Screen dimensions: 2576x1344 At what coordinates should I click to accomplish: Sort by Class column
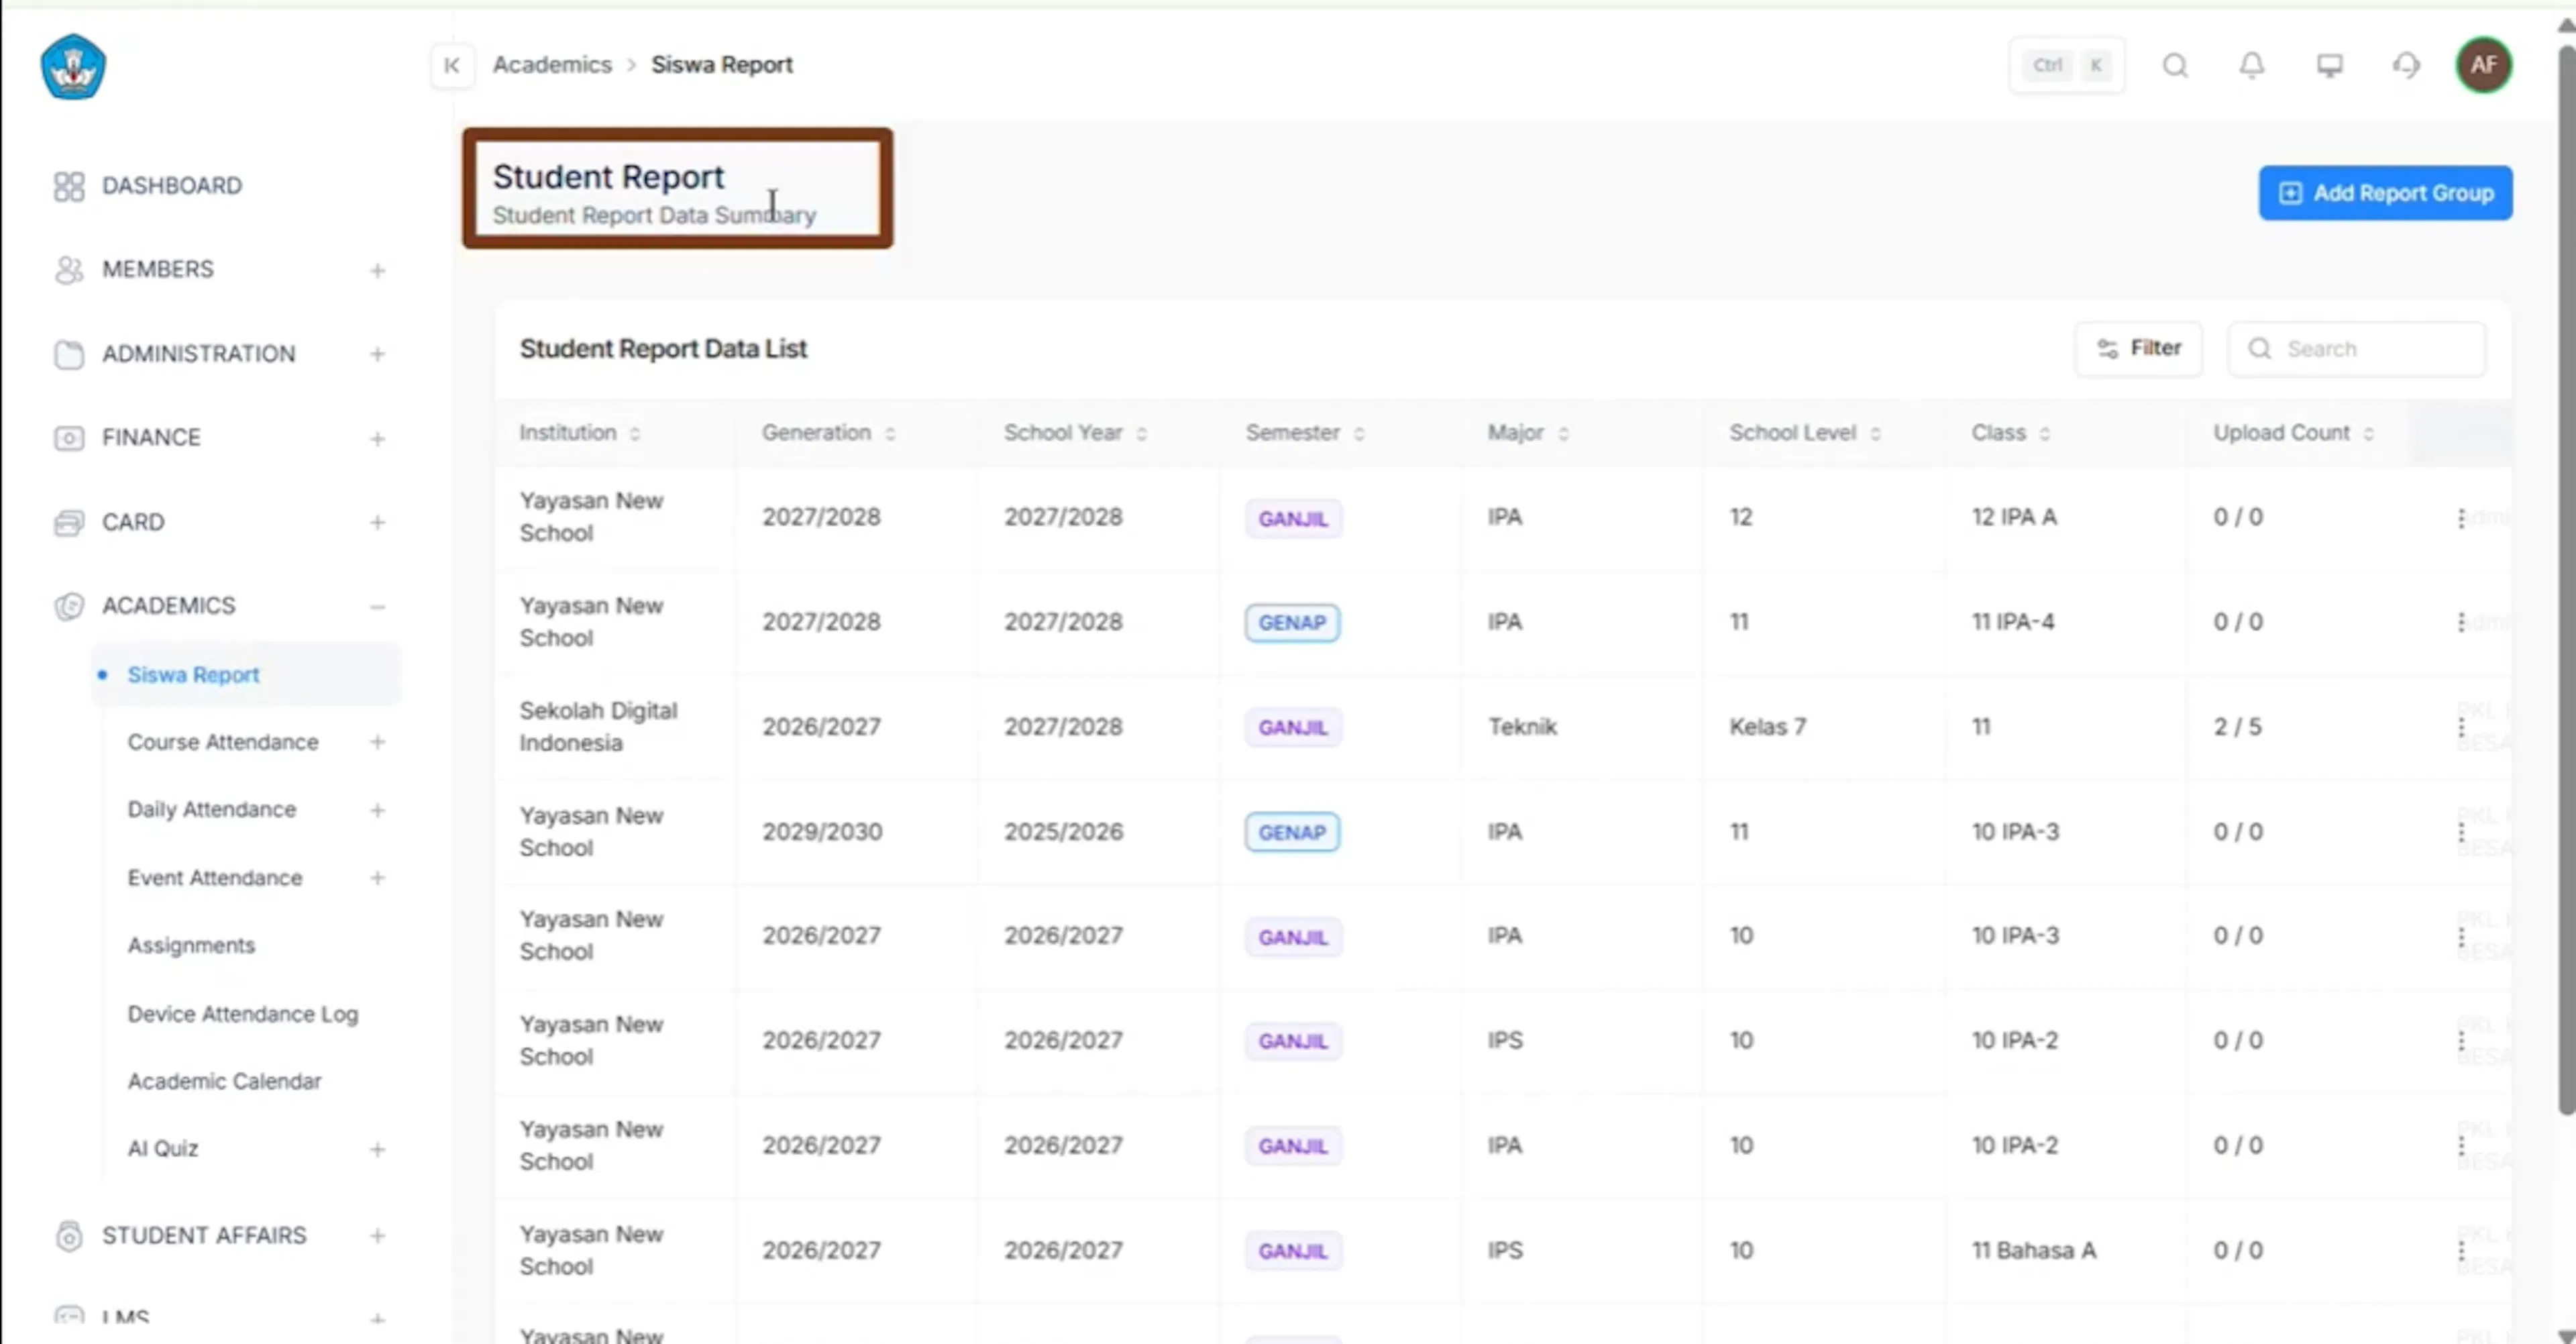pos(2045,434)
